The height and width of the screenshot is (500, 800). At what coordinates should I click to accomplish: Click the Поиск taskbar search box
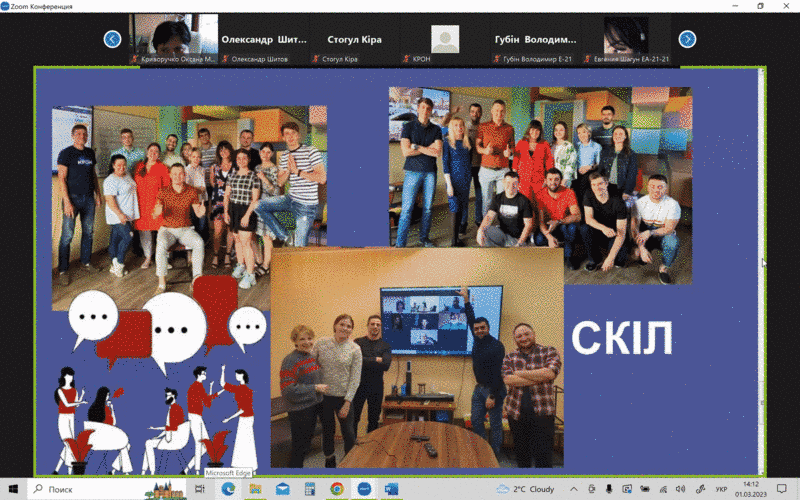pyautogui.click(x=90, y=489)
